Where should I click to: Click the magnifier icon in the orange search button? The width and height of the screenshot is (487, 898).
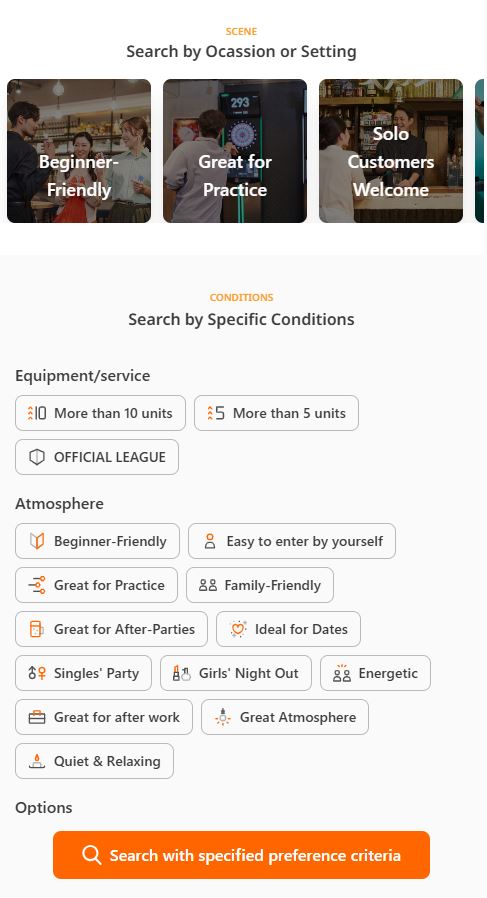[x=92, y=854]
